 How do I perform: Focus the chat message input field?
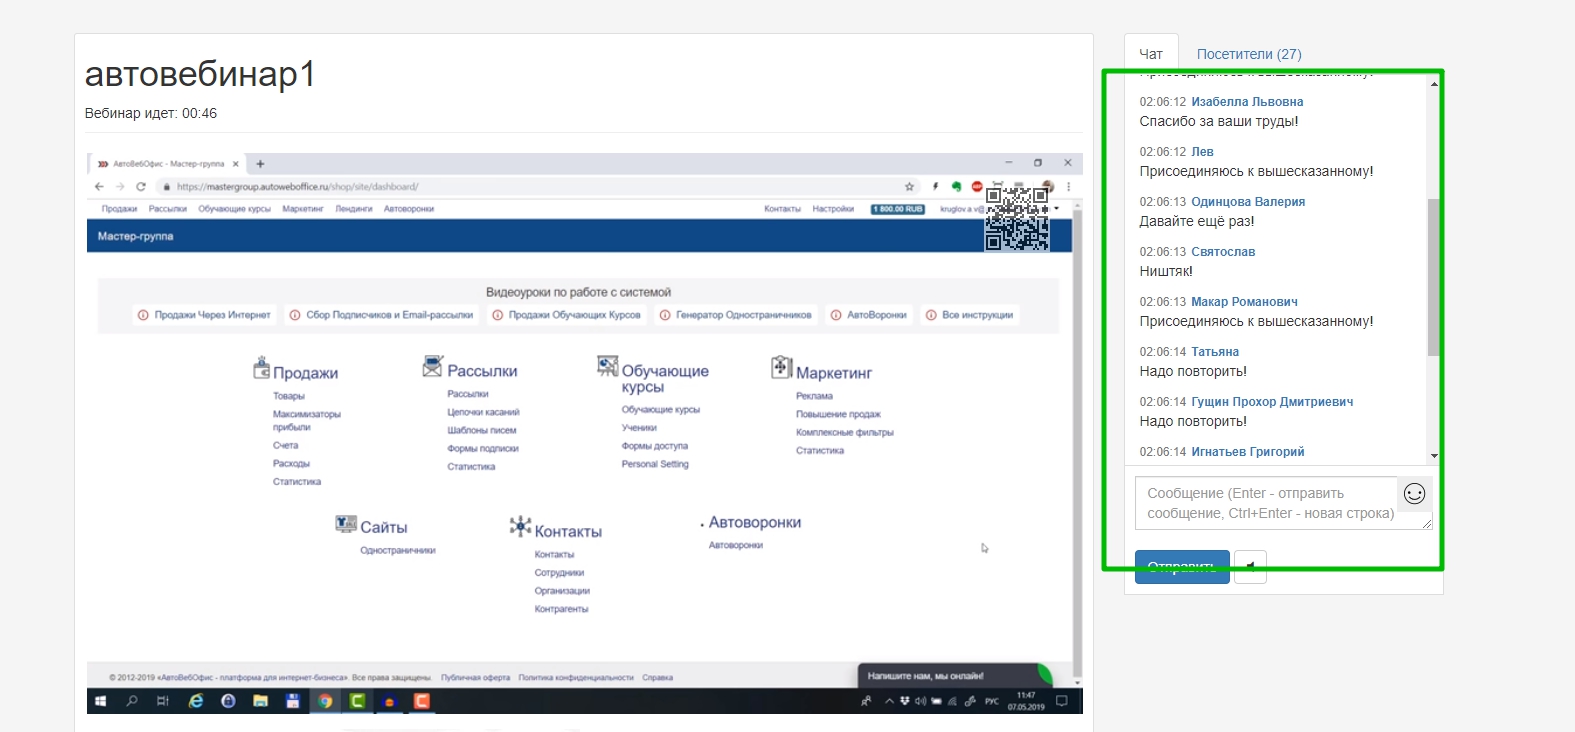pos(1266,503)
